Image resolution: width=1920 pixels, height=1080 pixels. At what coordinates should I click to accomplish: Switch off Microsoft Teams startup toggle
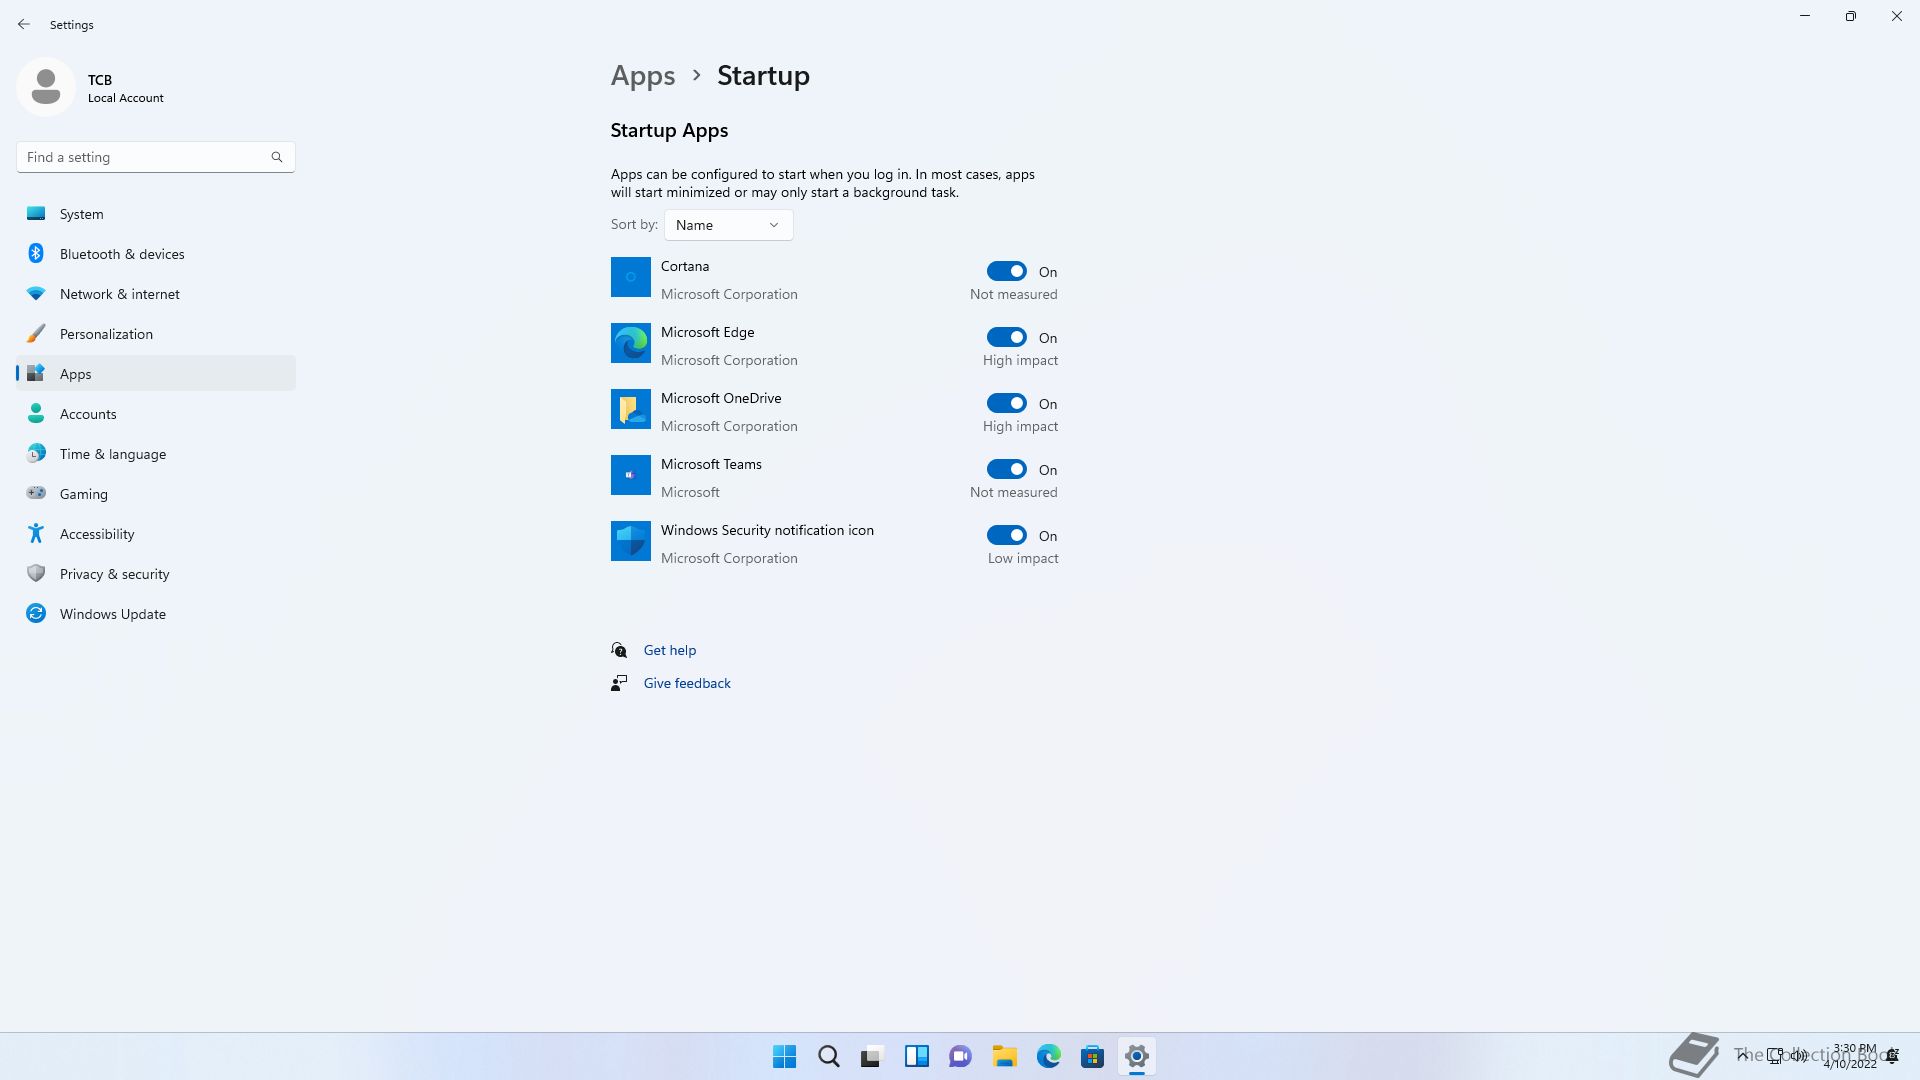[x=1006, y=469]
